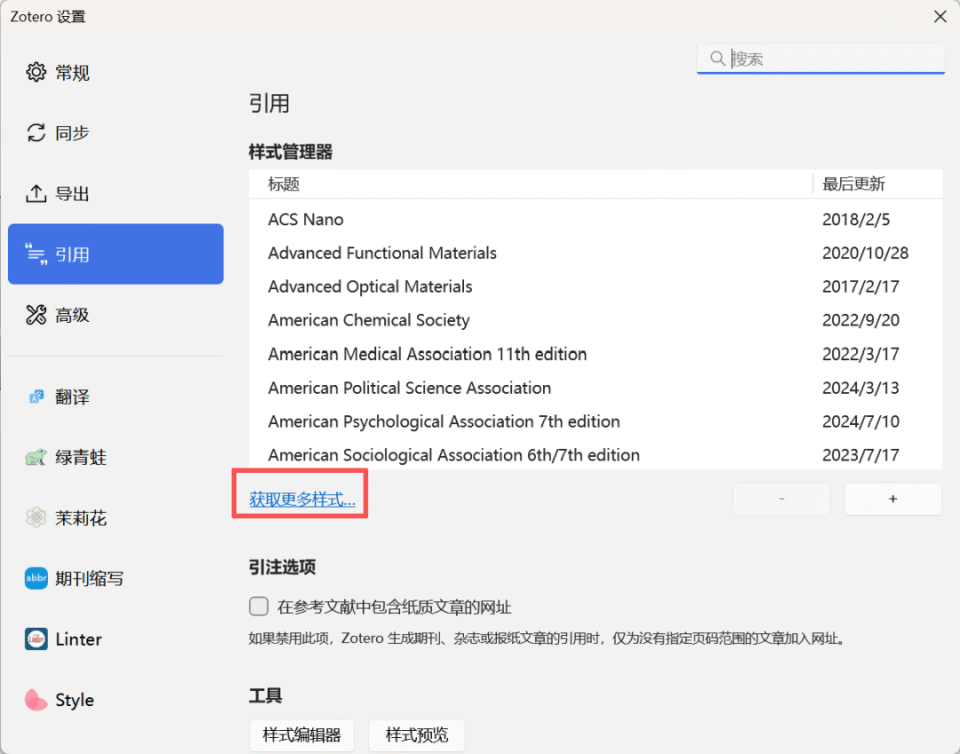Click the green frog icon
This screenshot has width=960, height=754.
click(x=36, y=457)
